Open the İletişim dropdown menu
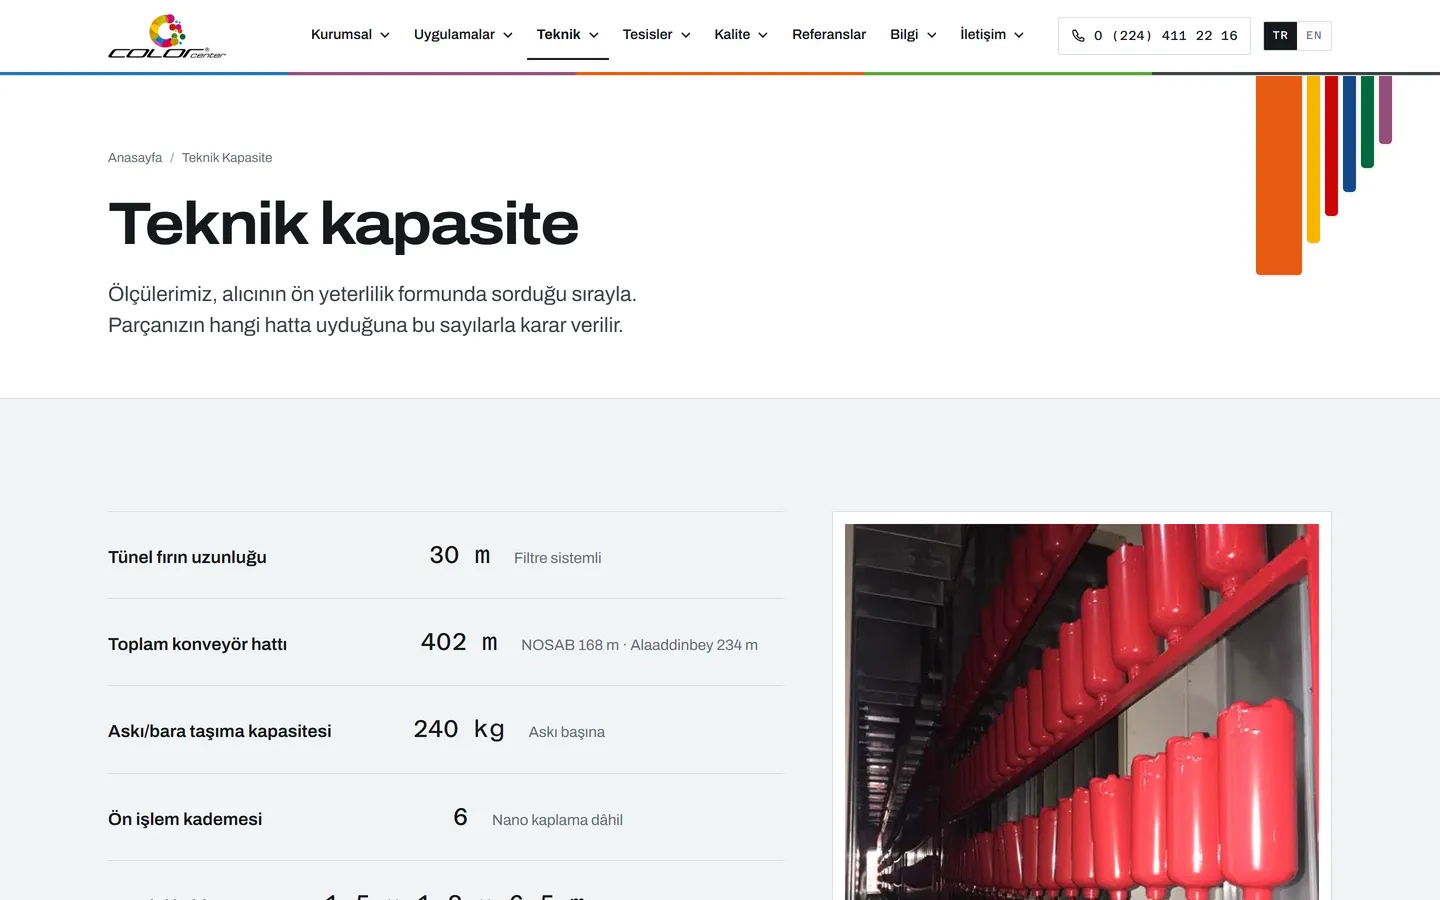The image size is (1440, 900). pyautogui.click(x=992, y=35)
